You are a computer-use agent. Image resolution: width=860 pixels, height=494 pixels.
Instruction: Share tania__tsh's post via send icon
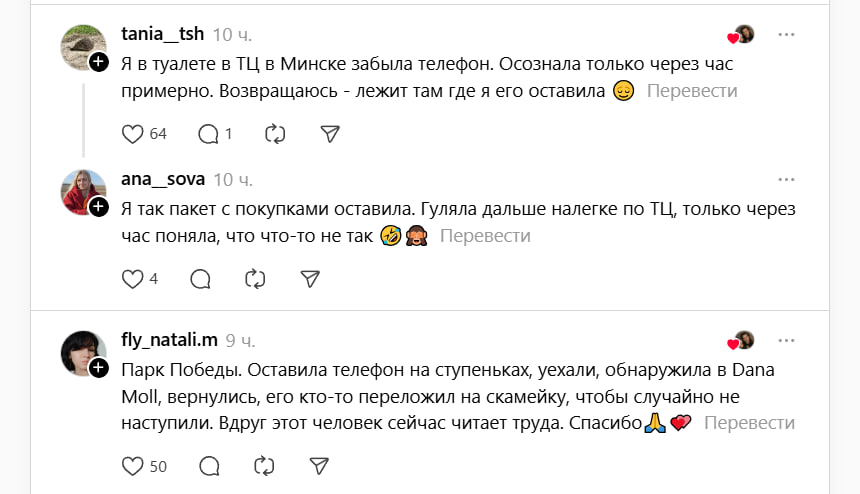point(331,134)
